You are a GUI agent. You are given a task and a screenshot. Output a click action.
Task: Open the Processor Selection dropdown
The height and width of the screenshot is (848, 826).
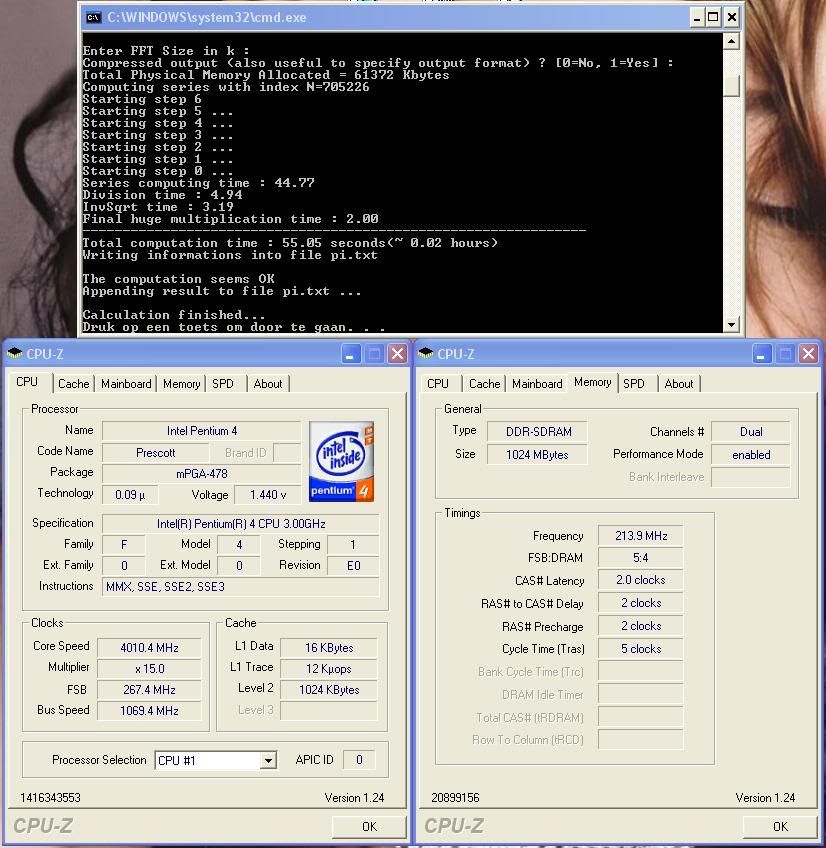tap(268, 761)
